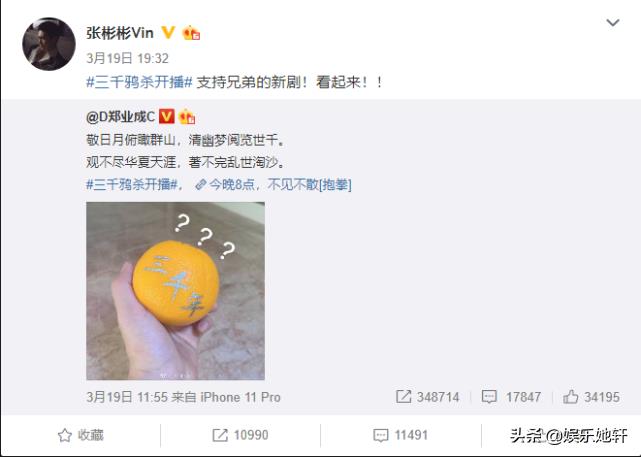Click the original post repost icon 348714

pyautogui.click(x=428, y=397)
